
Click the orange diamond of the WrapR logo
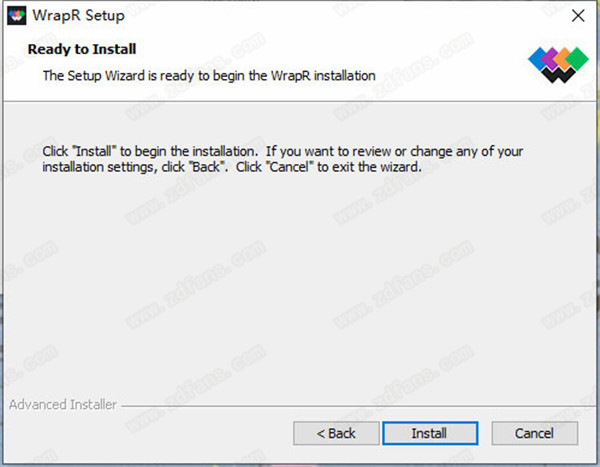point(564,59)
